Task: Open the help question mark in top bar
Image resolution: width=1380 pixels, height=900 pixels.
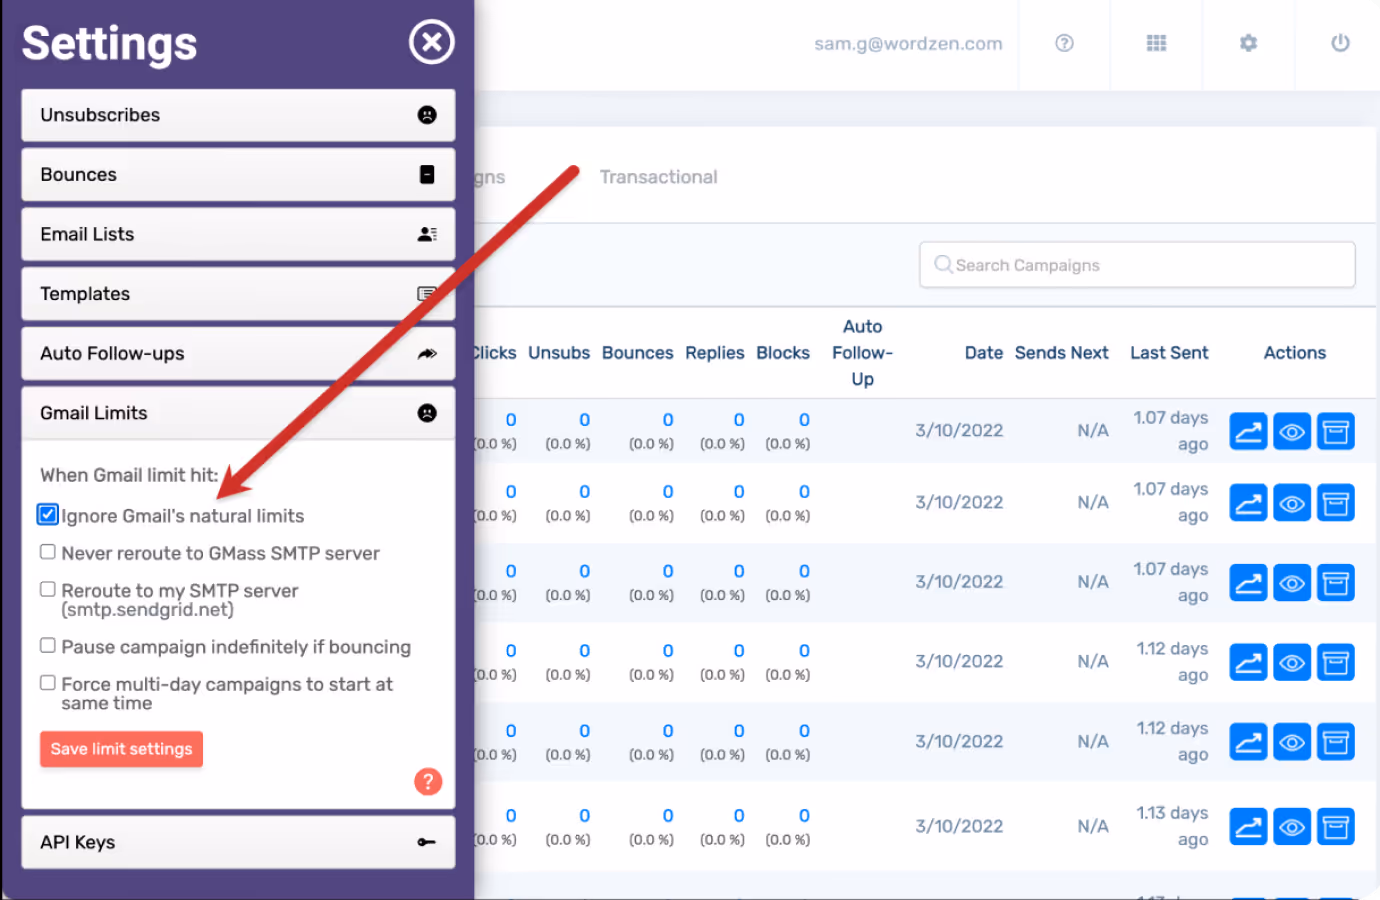Action: [1064, 43]
